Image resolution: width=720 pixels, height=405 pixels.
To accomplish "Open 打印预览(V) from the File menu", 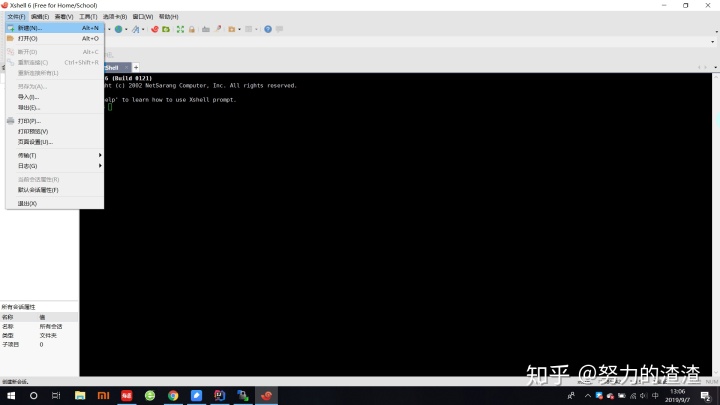I will pos(55,131).
